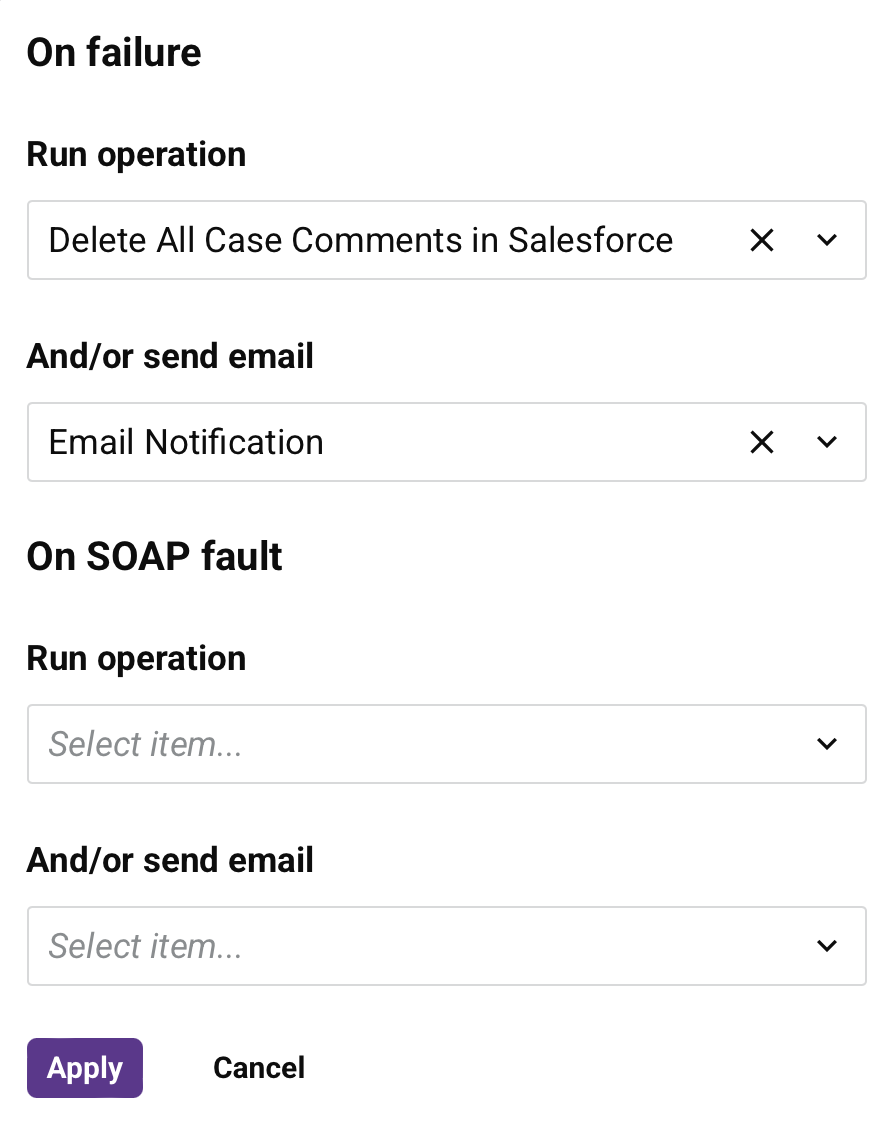Click the Email Notification field text
Viewport: 892px width, 1124px height.
coord(186,442)
